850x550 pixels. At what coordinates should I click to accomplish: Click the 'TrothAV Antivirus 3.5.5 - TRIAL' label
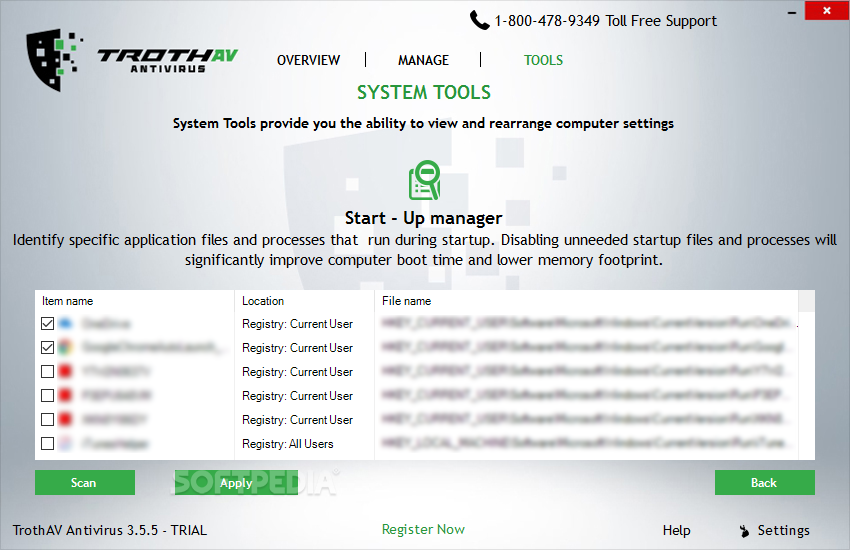pos(110,530)
